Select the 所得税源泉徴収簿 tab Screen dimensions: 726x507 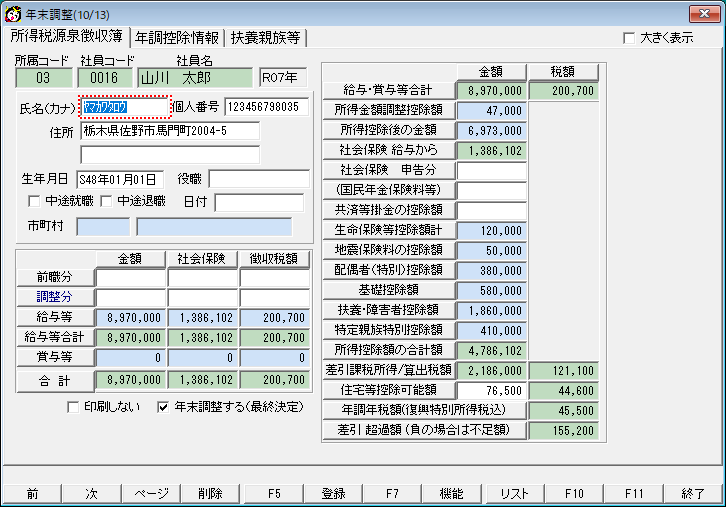(67, 37)
